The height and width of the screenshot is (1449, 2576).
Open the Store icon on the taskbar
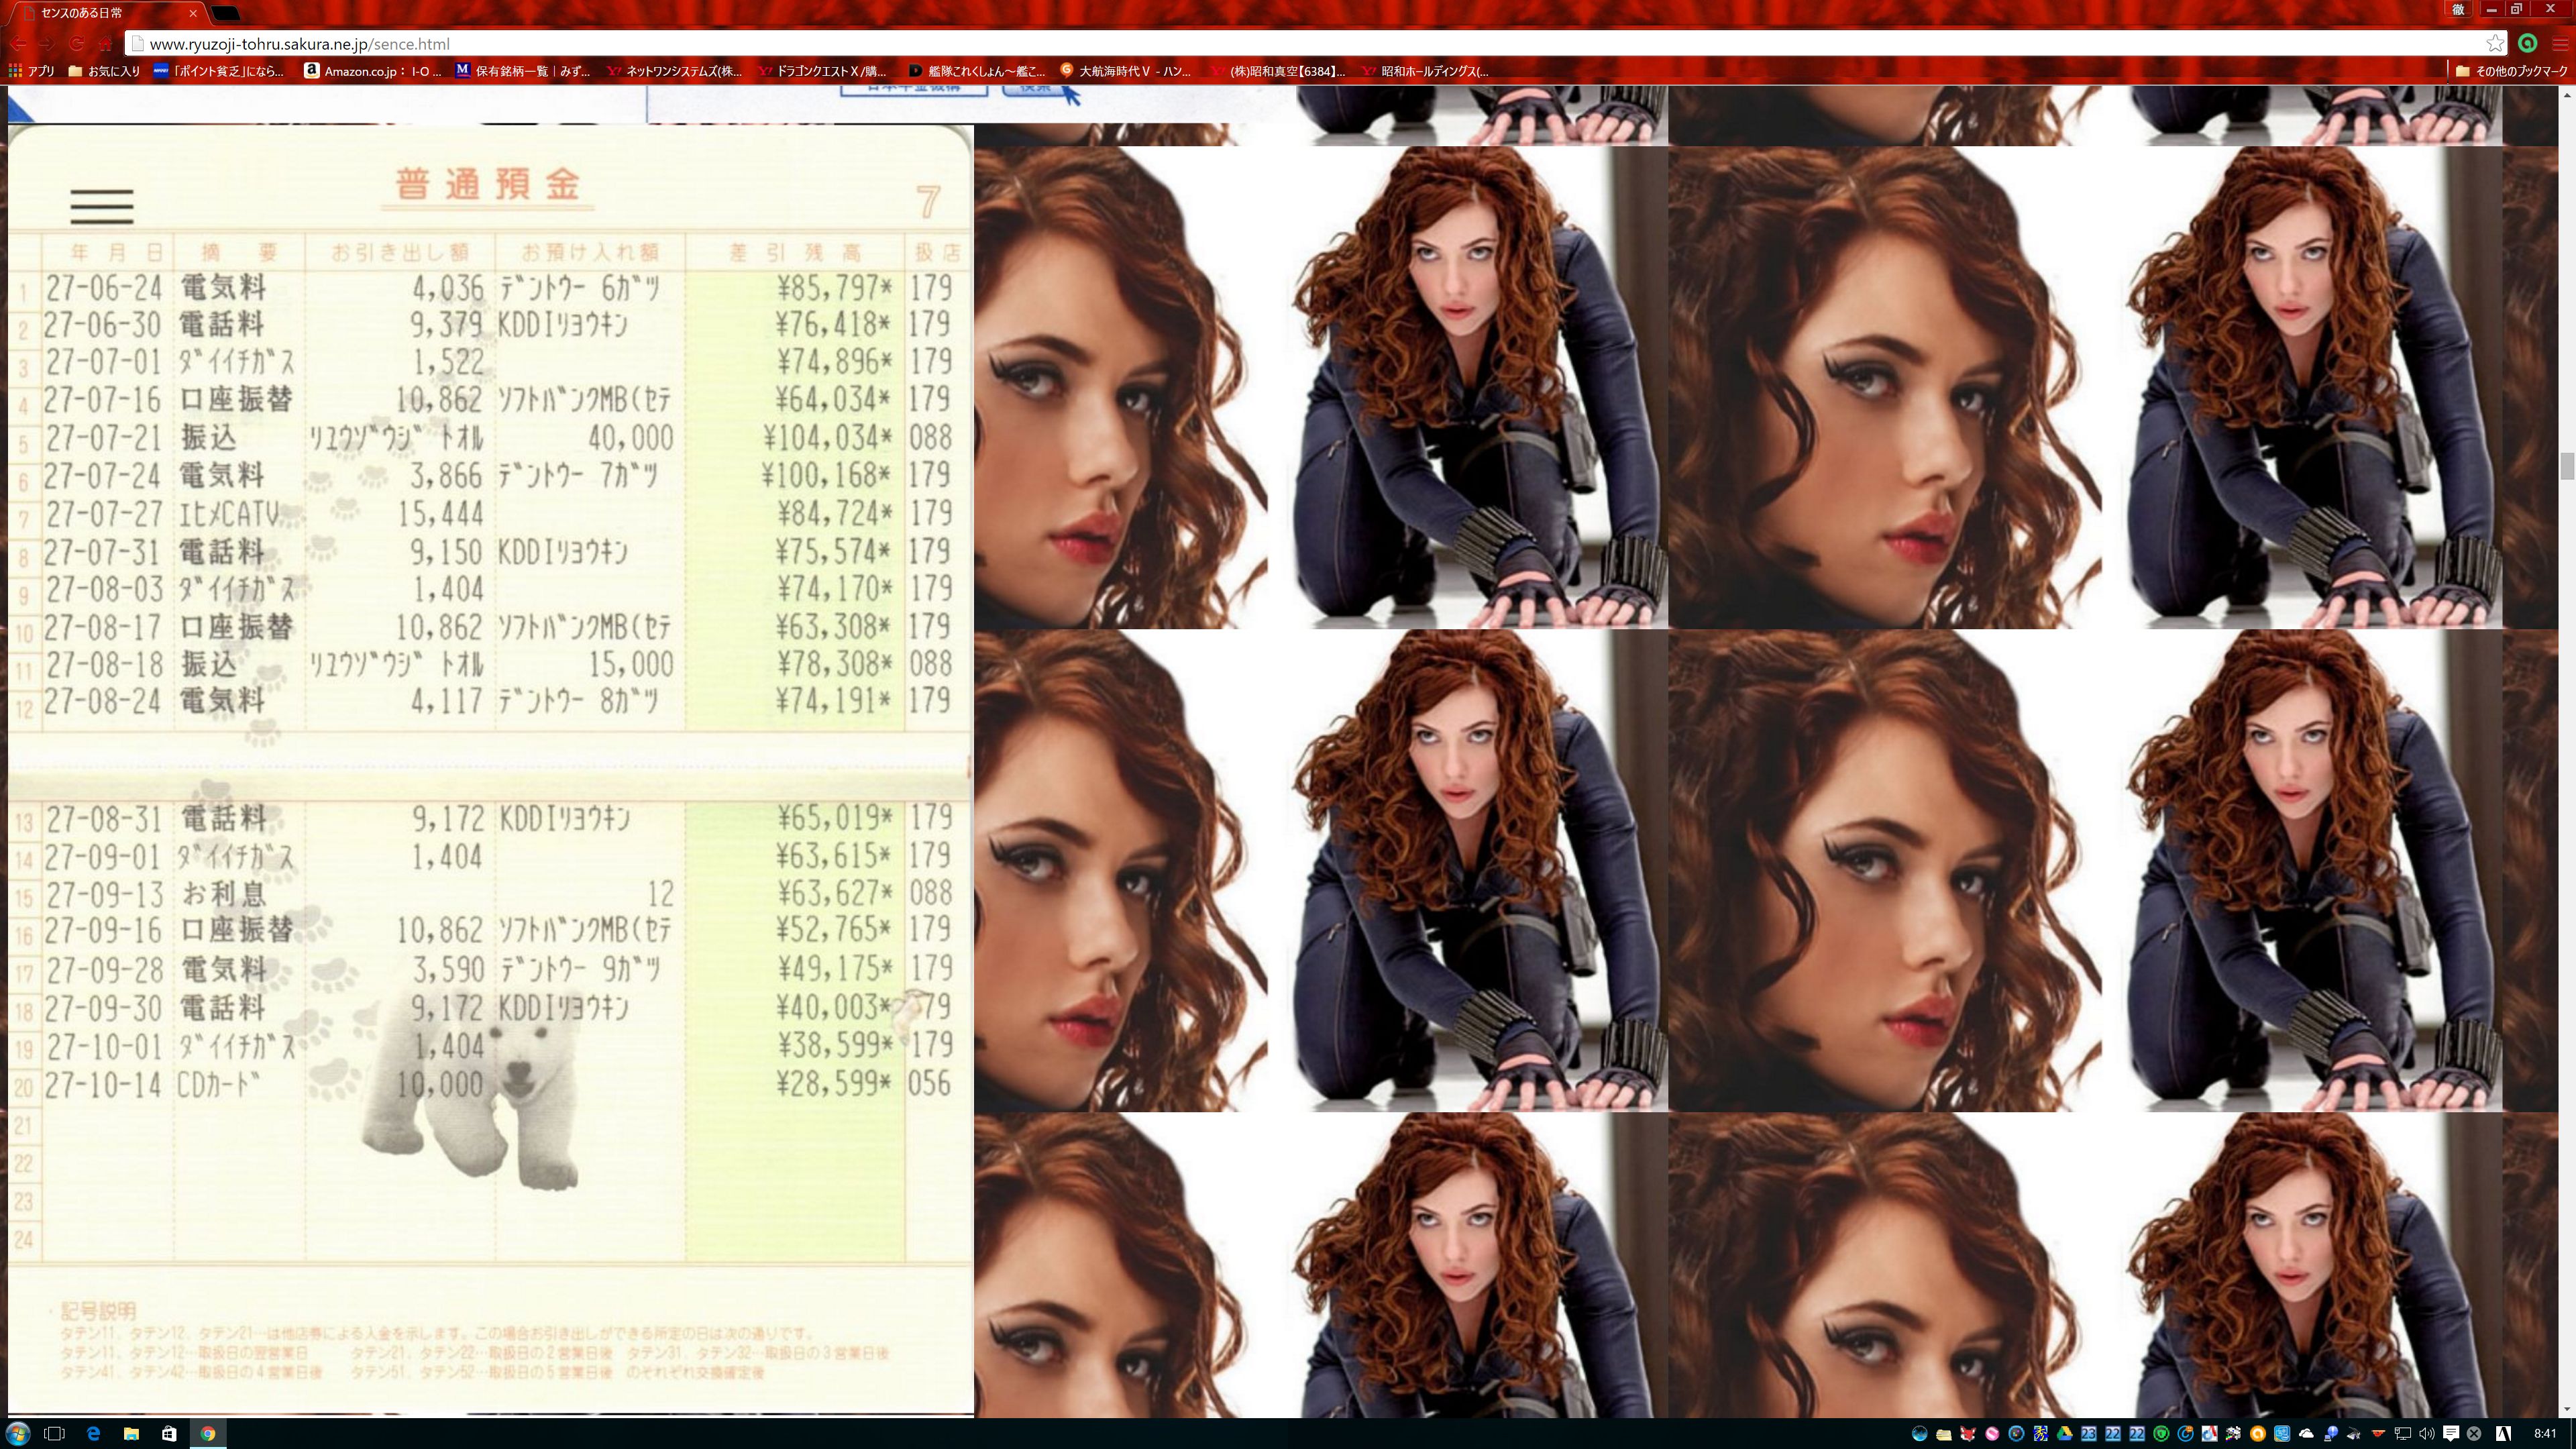click(169, 1433)
